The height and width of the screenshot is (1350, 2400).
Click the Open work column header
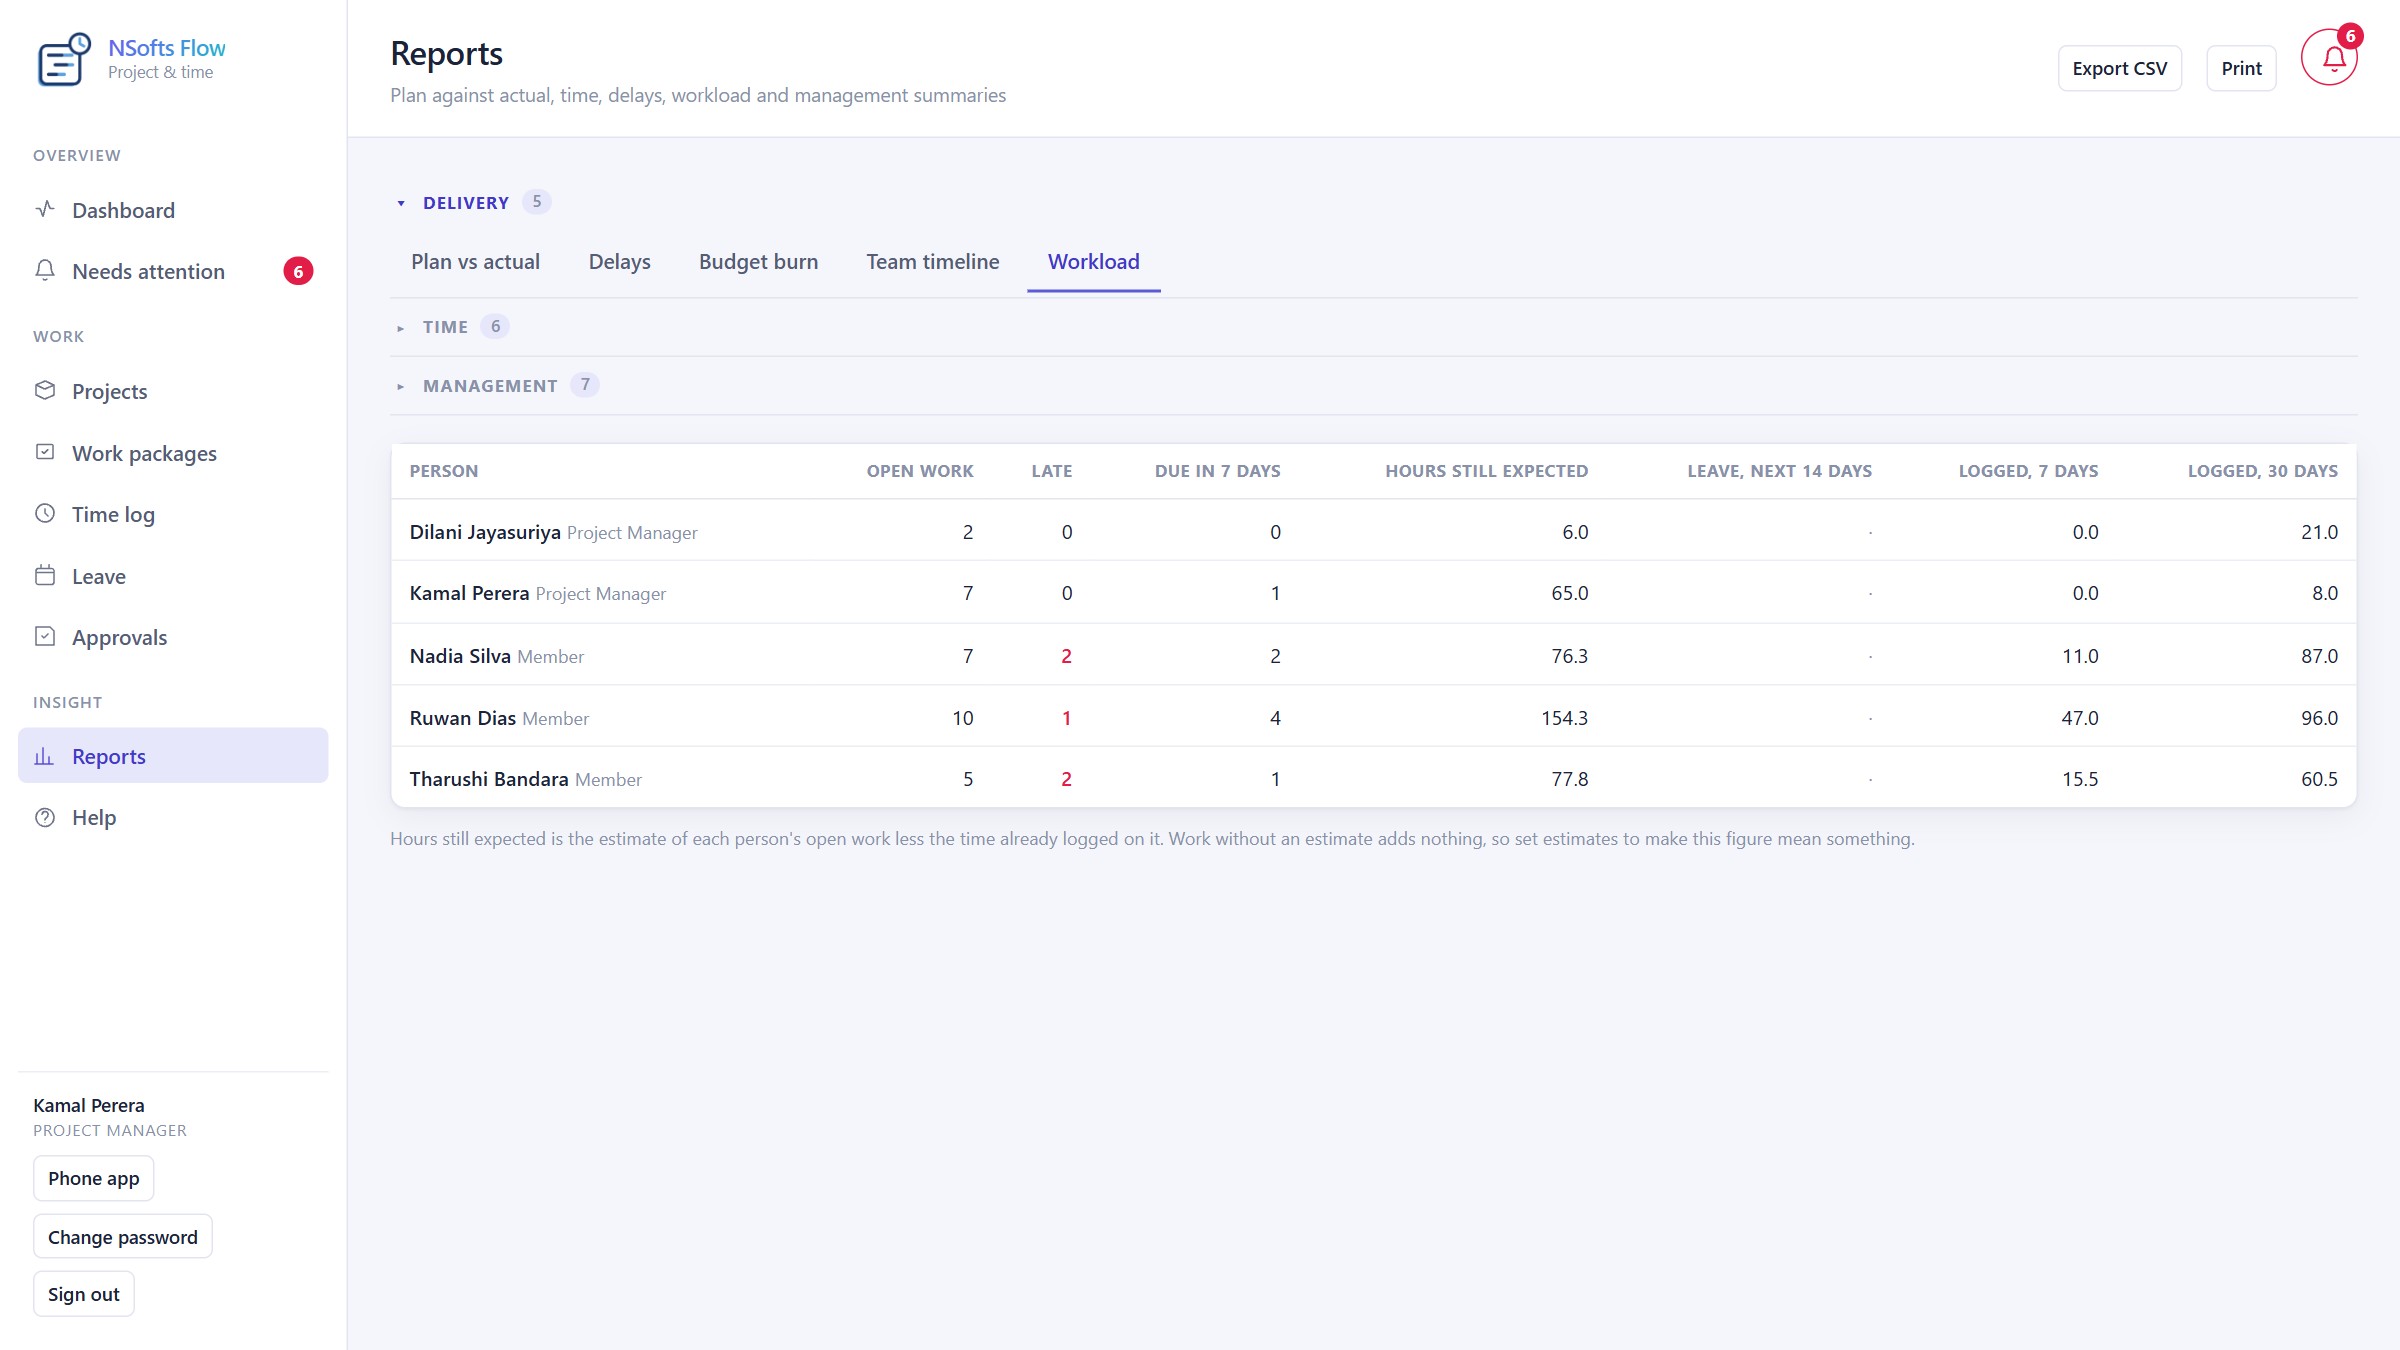[x=920, y=471]
